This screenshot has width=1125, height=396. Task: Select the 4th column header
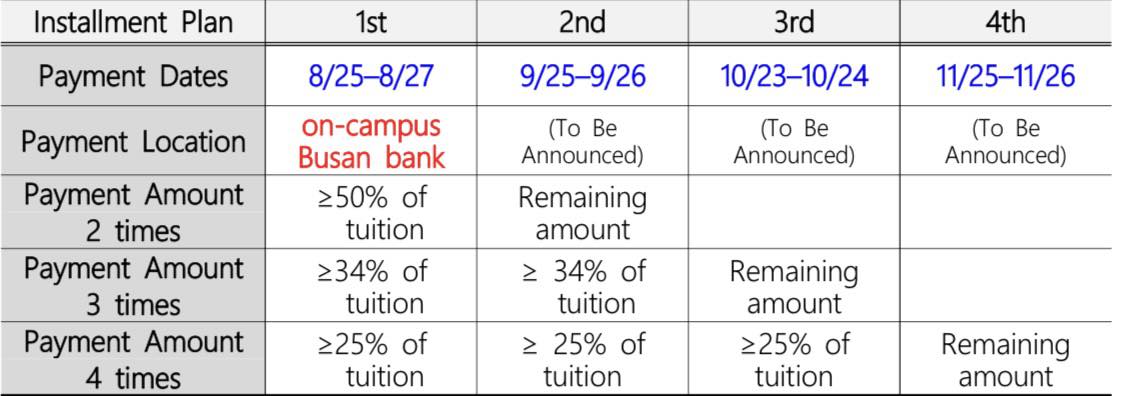click(1005, 22)
